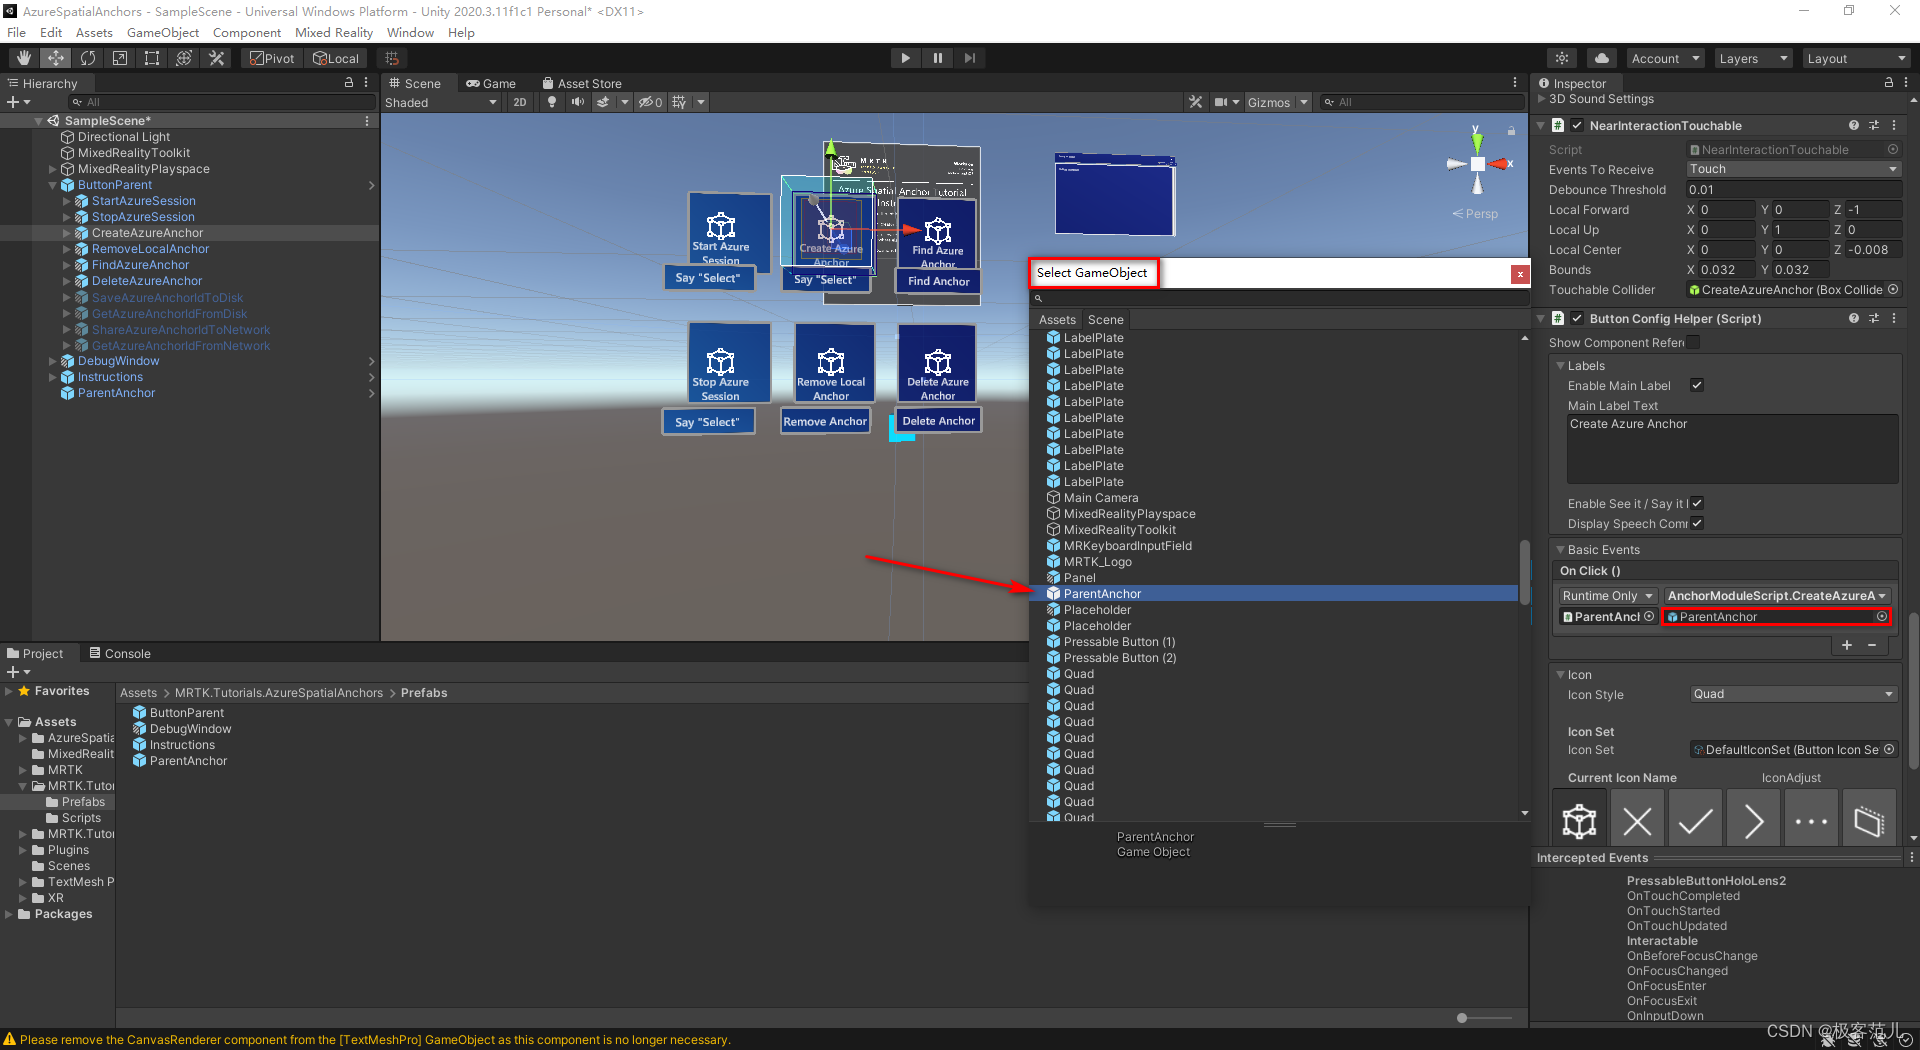The image size is (1920, 1050).
Task: Expand 3D Sound Settings
Action: (1541, 99)
